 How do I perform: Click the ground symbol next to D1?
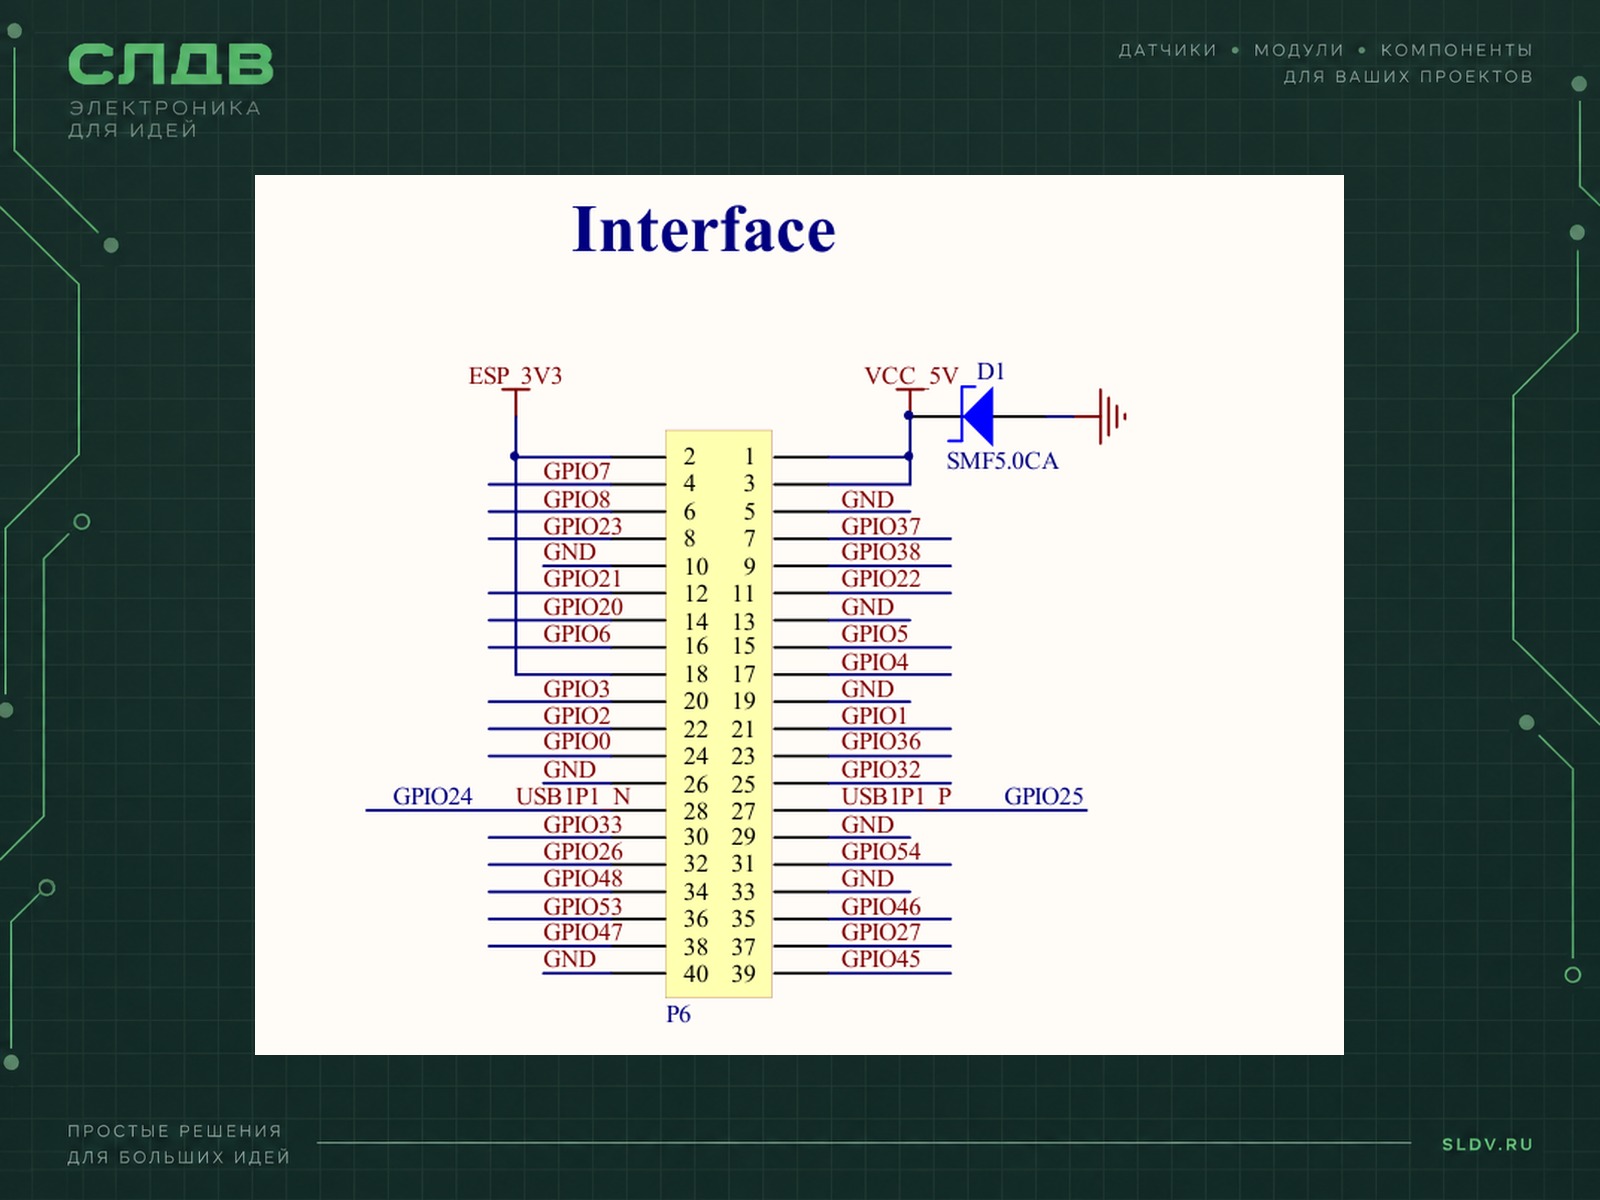pyautogui.click(x=1113, y=416)
